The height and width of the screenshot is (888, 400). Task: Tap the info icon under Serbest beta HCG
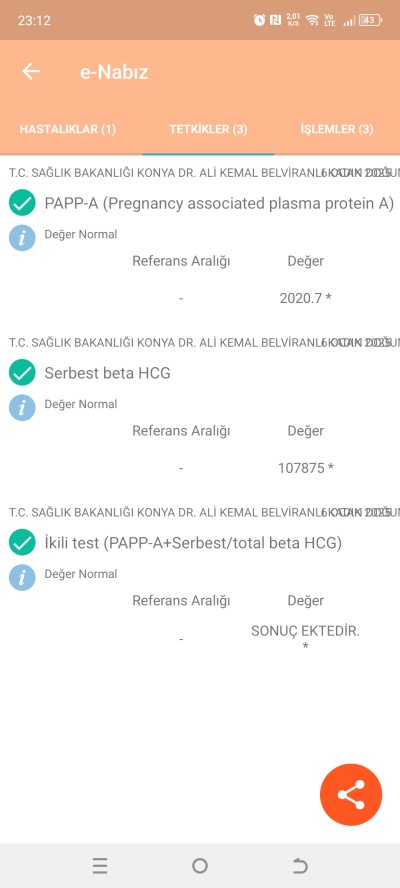[x=22, y=408]
